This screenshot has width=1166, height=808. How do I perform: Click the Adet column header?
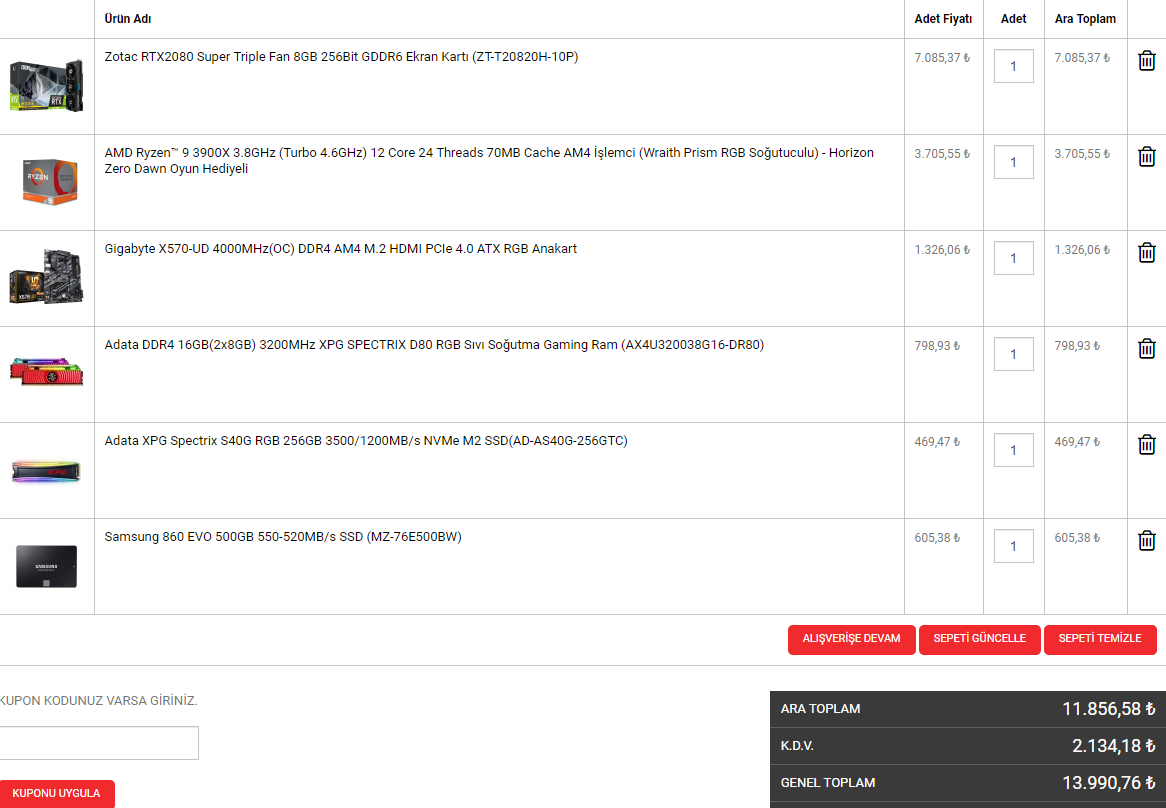(x=1013, y=19)
